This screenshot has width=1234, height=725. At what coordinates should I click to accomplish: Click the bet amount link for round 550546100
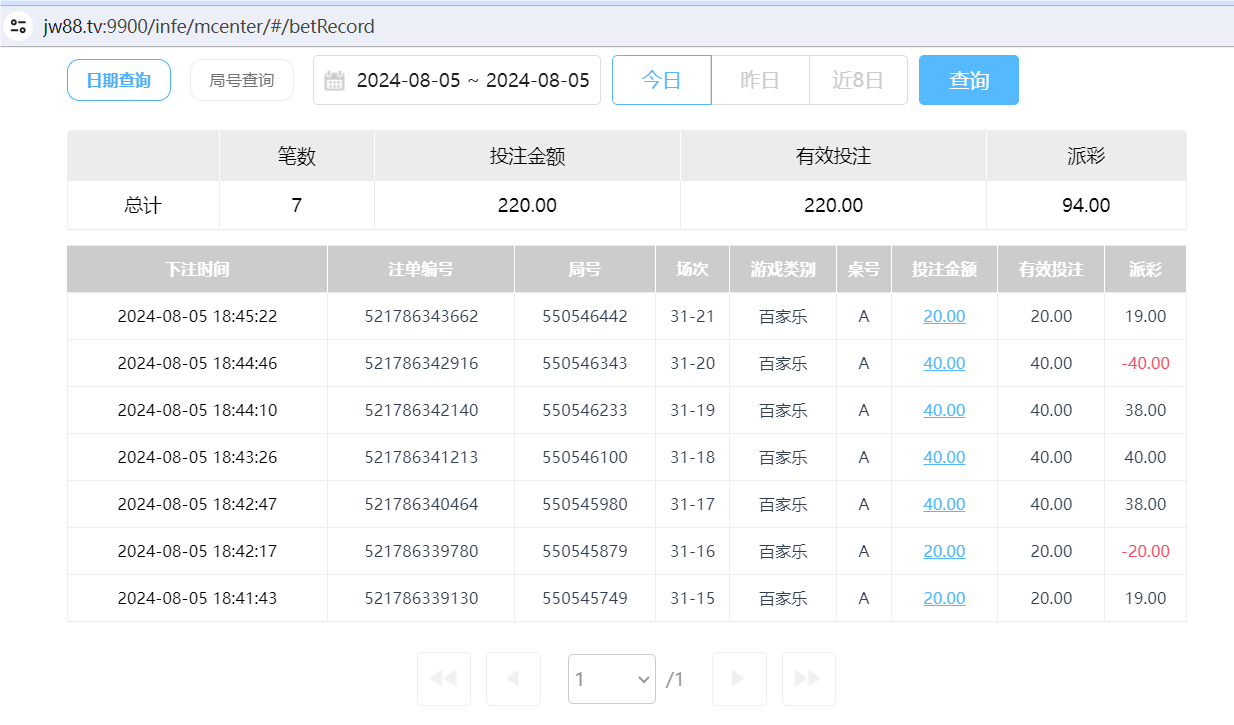point(943,457)
